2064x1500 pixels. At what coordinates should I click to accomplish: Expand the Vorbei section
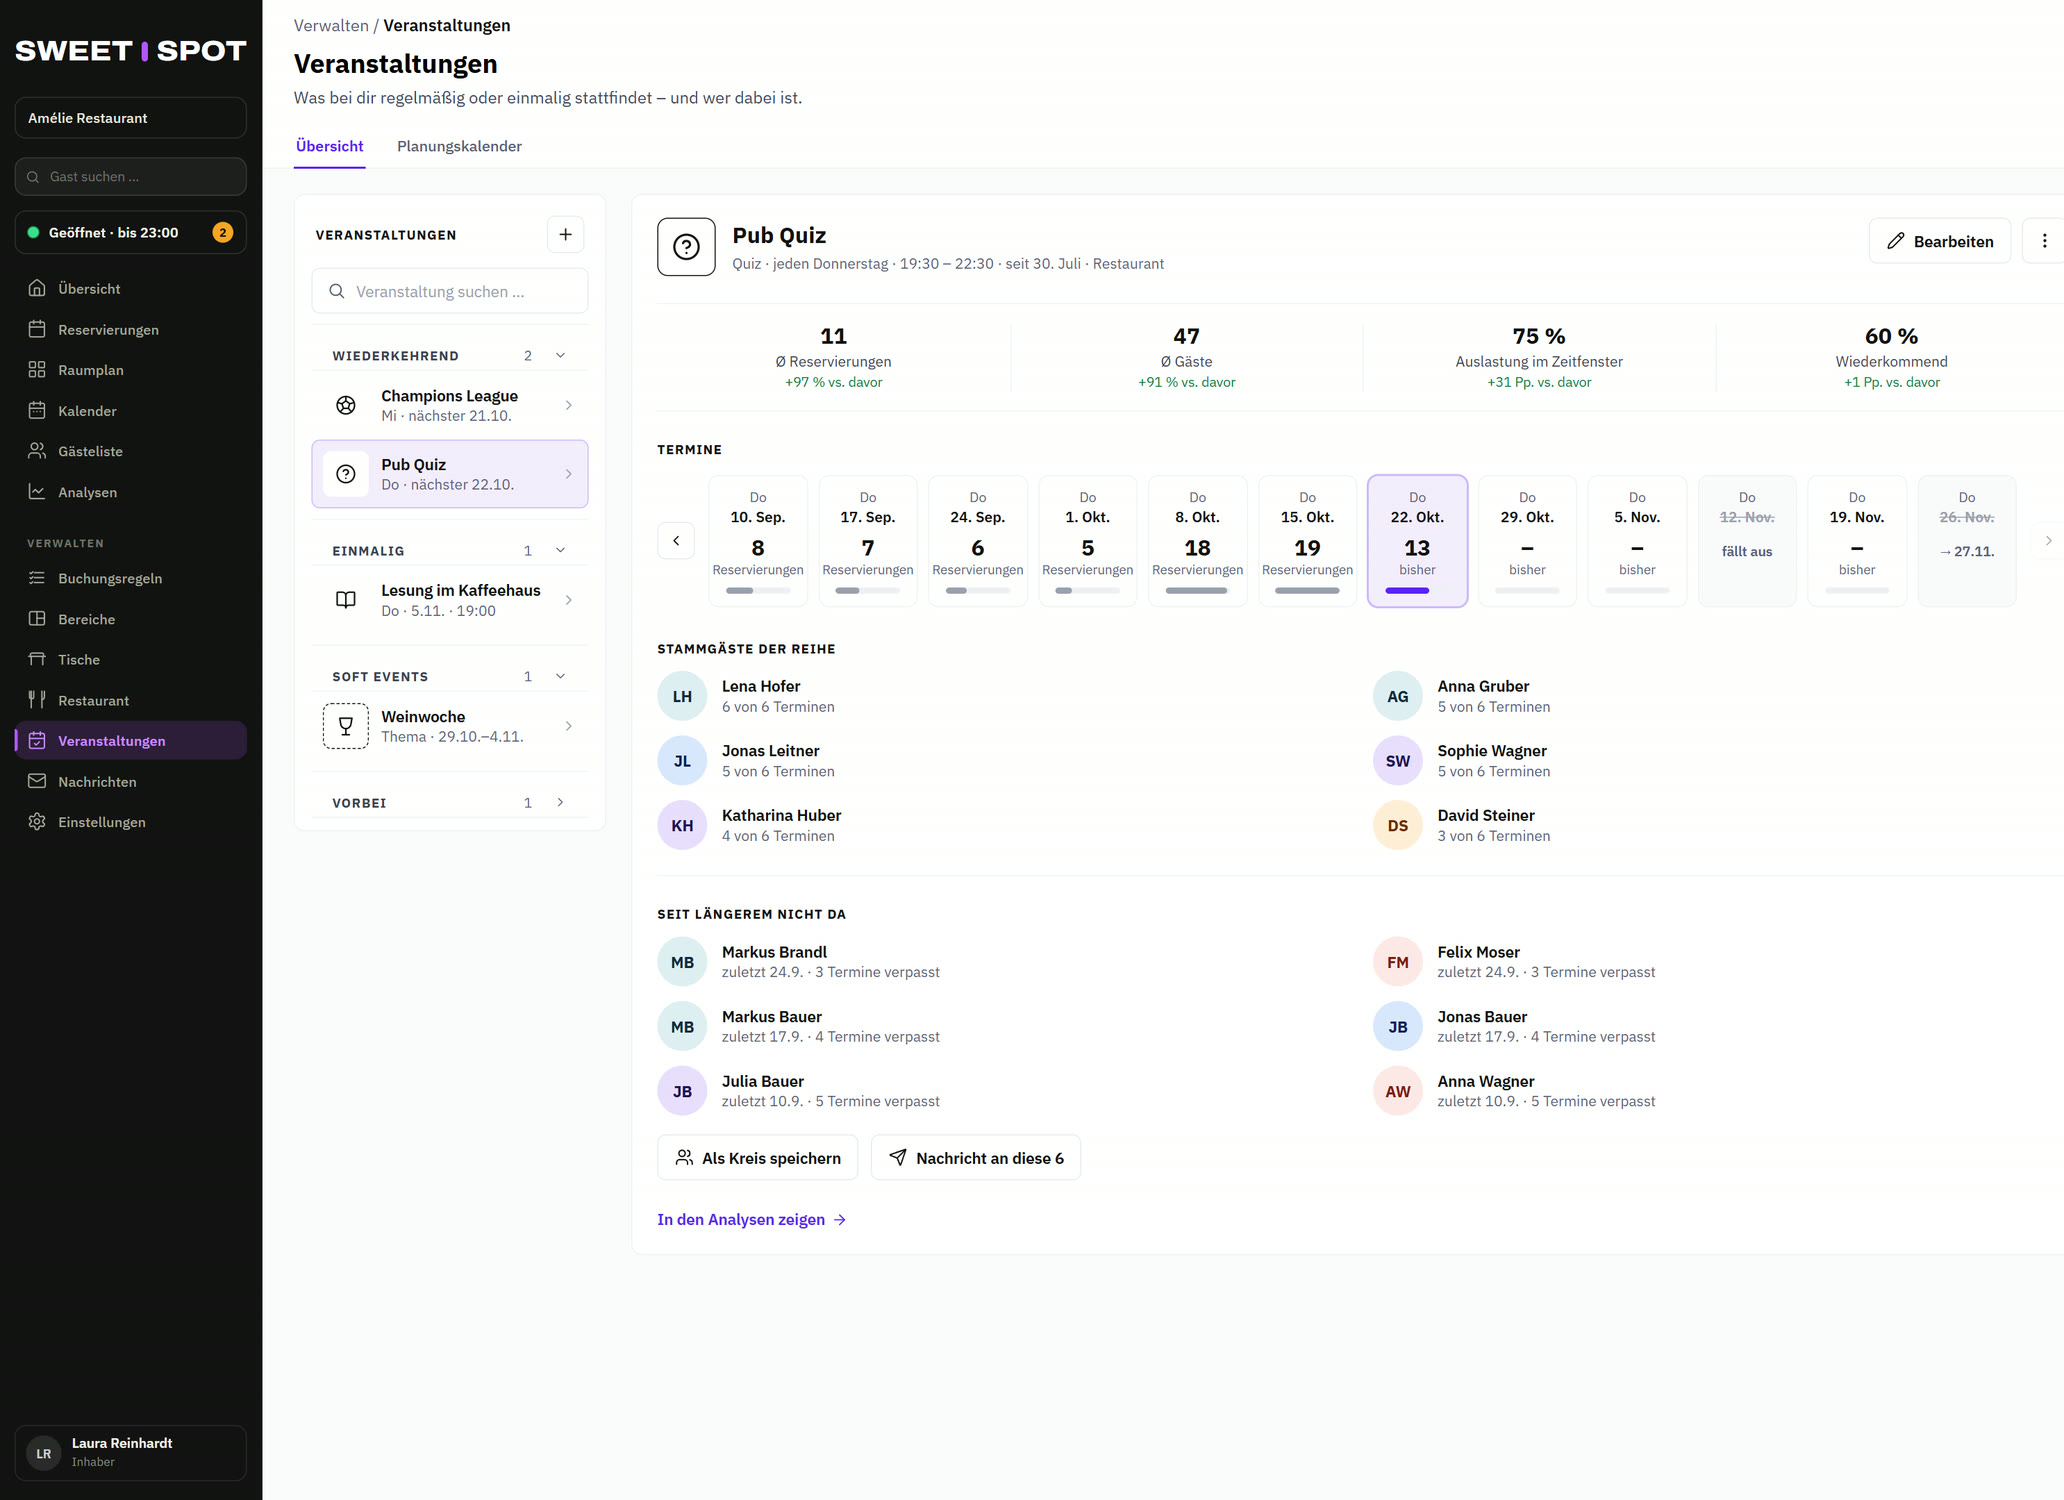pyautogui.click(x=560, y=802)
